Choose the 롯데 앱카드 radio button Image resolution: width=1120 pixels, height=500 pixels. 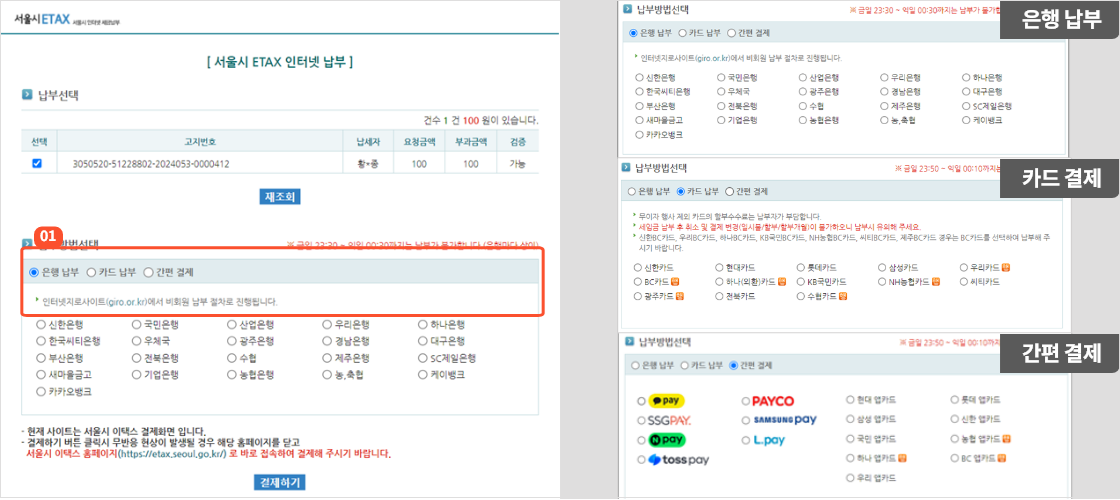955,400
